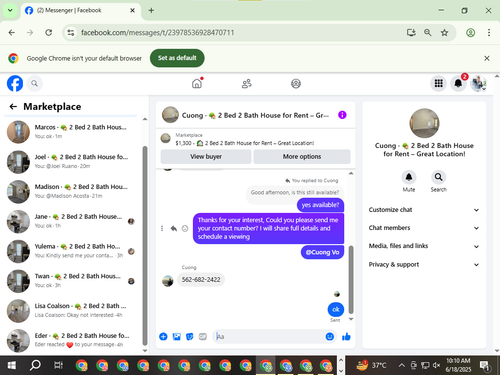Image resolution: width=500 pixels, height=375 pixels.
Task: Open Task View on taskbar
Action: 58,365
